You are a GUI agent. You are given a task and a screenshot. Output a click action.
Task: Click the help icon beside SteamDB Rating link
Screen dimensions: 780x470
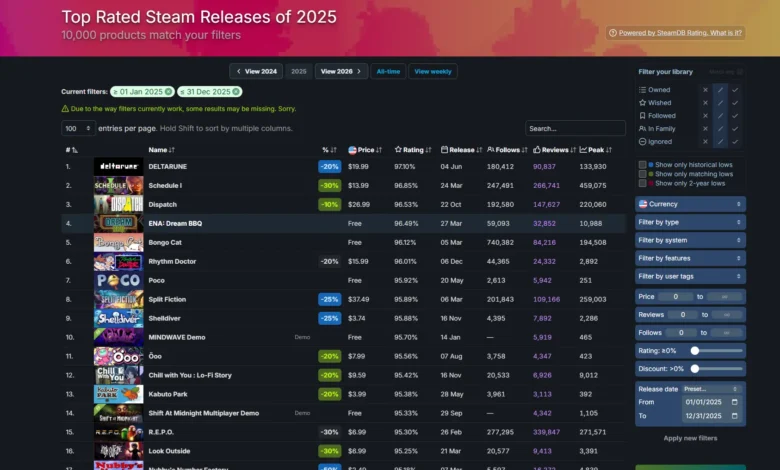pos(613,33)
